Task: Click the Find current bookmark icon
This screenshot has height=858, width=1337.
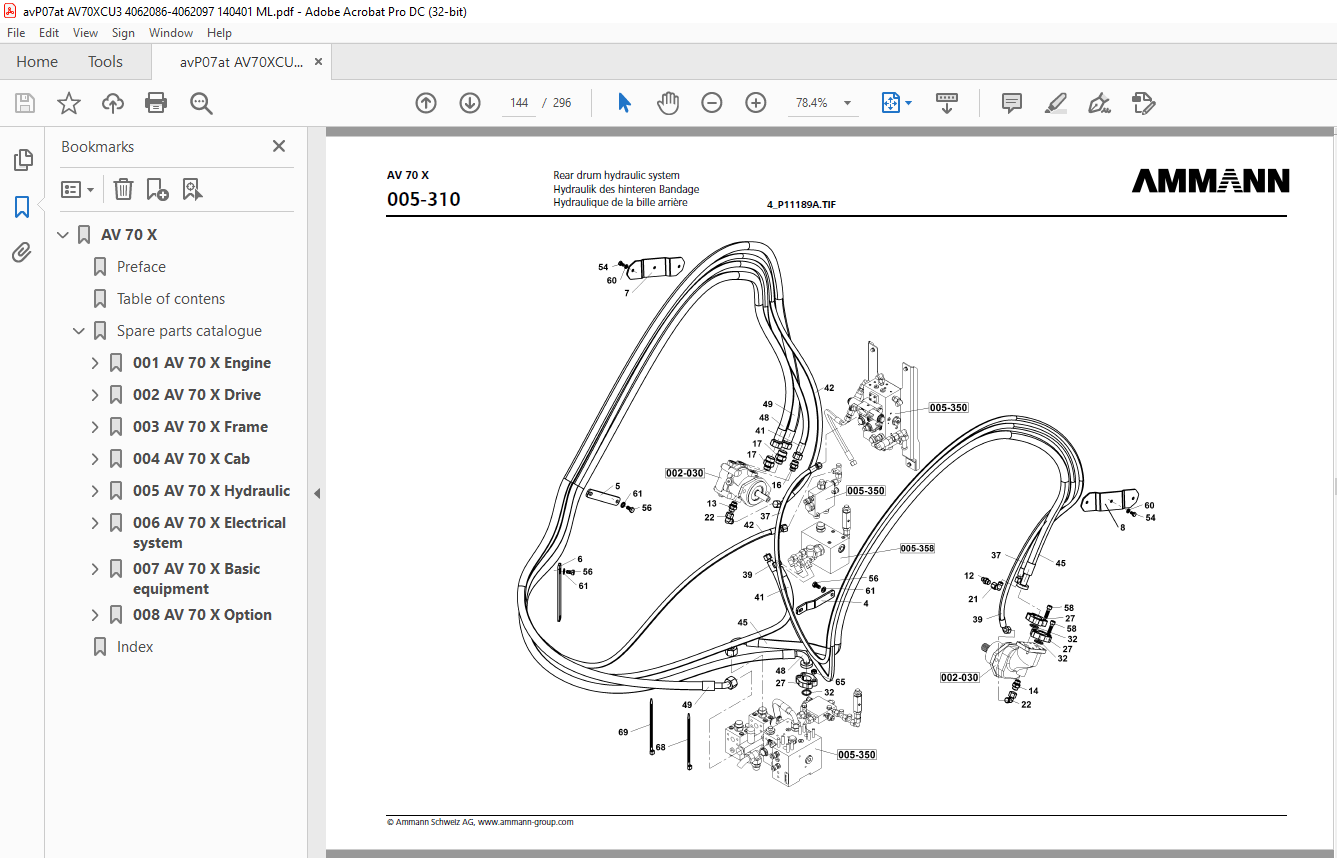Action: click(193, 189)
